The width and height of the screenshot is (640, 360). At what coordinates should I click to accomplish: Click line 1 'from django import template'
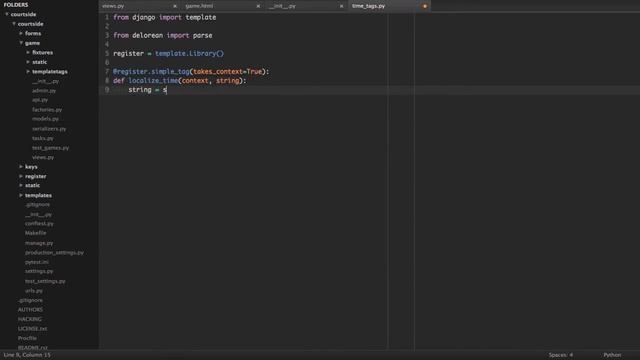click(x=164, y=17)
